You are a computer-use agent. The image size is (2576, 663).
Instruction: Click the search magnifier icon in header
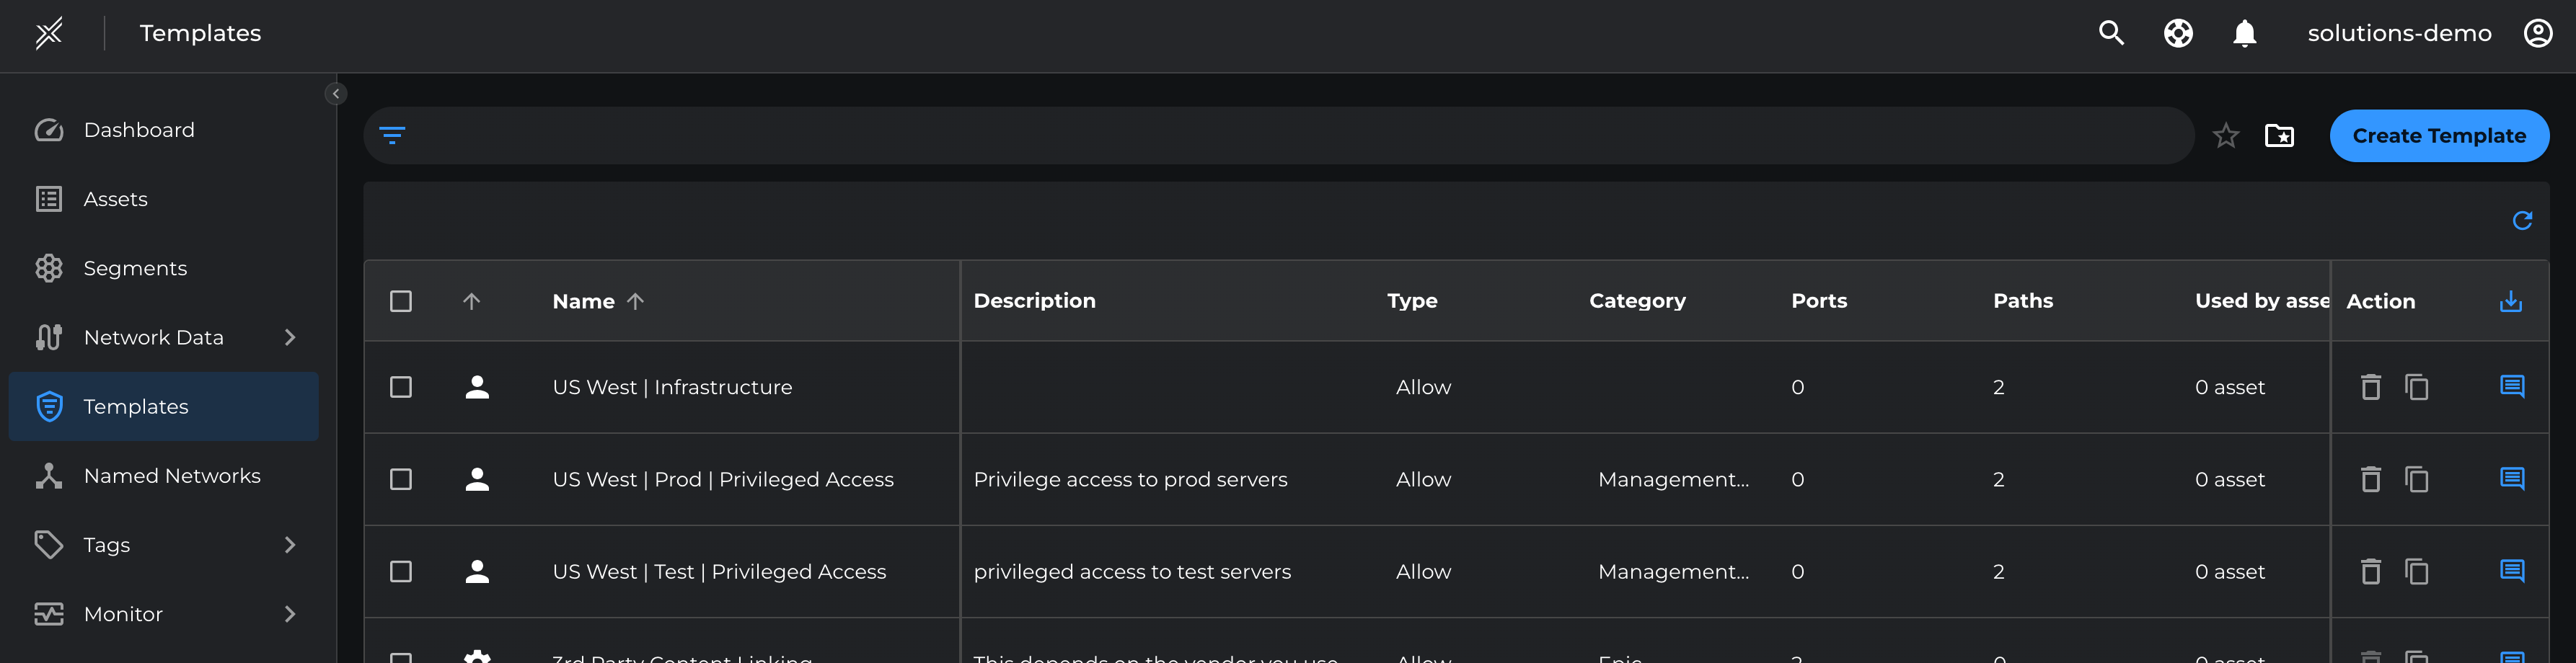click(x=2110, y=33)
